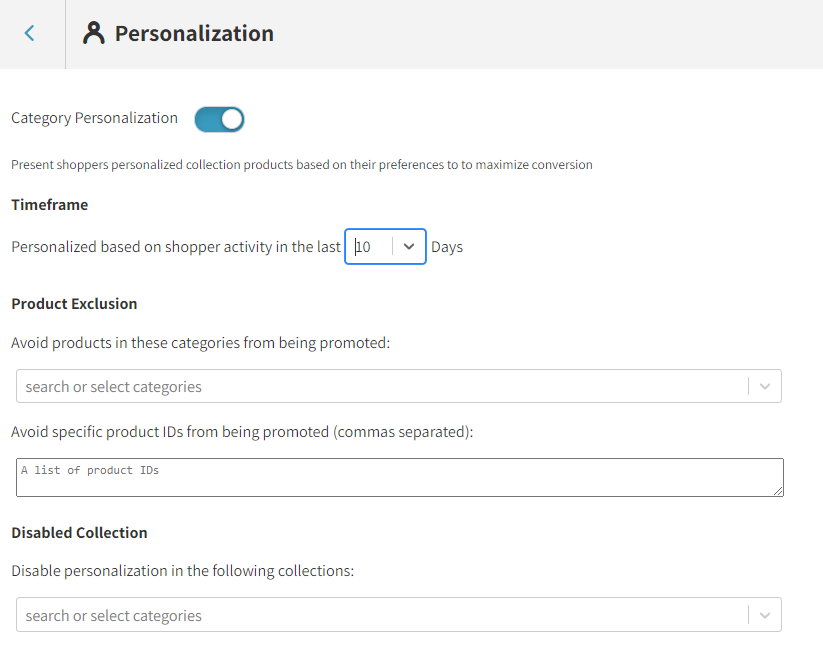
Task: Focus the excluded categories search field
Action: (380, 387)
